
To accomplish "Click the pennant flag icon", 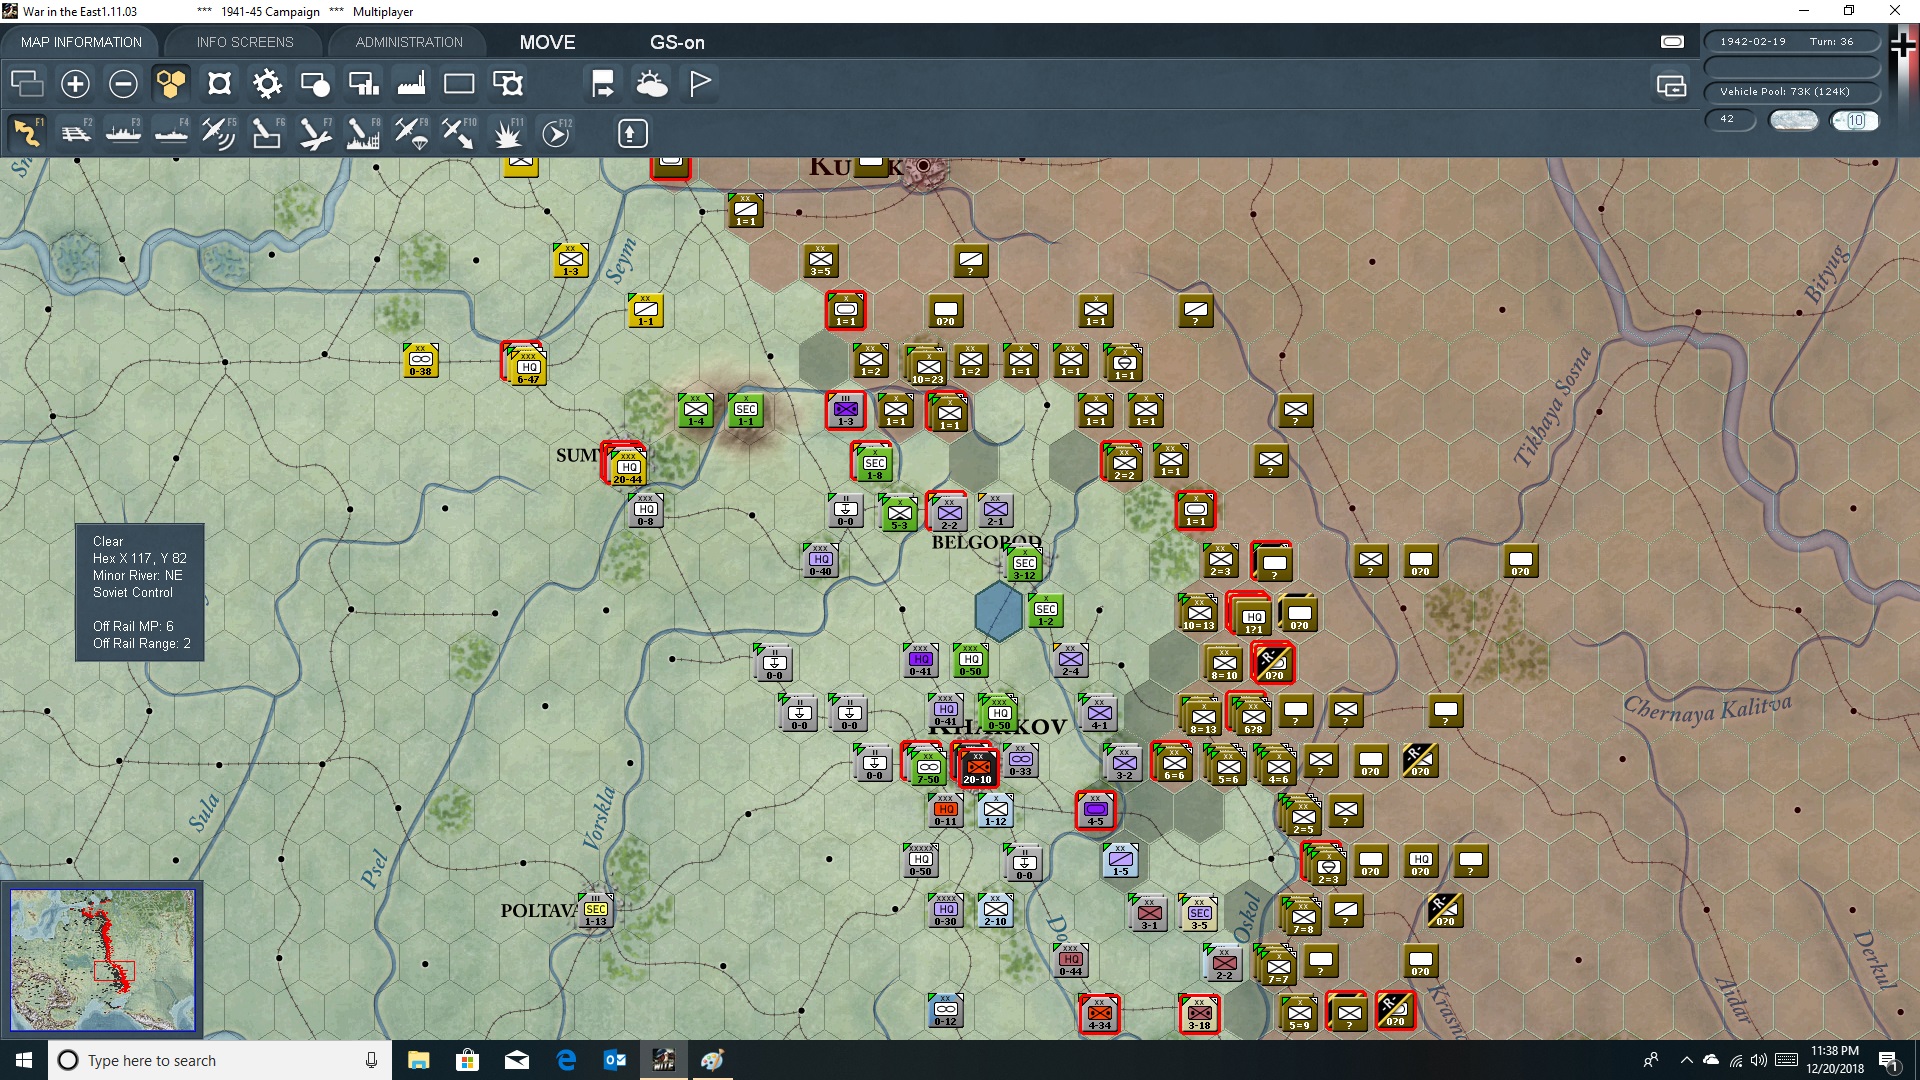I will 700,84.
